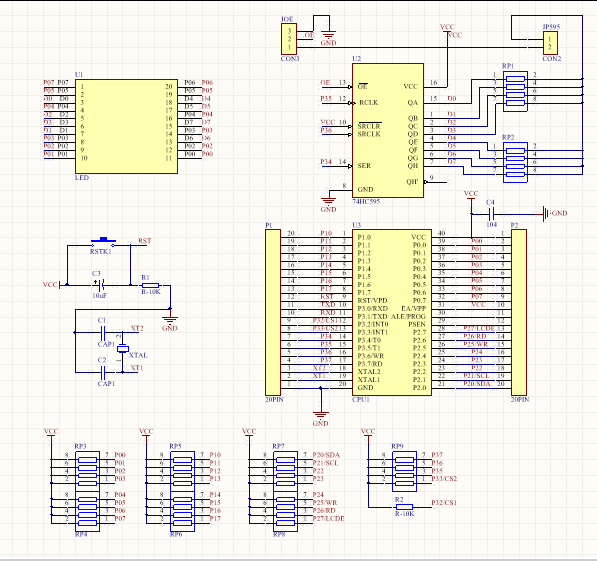Select the RP1 resistor pack symbol
Screen dimensions: 597x561
click(515, 91)
